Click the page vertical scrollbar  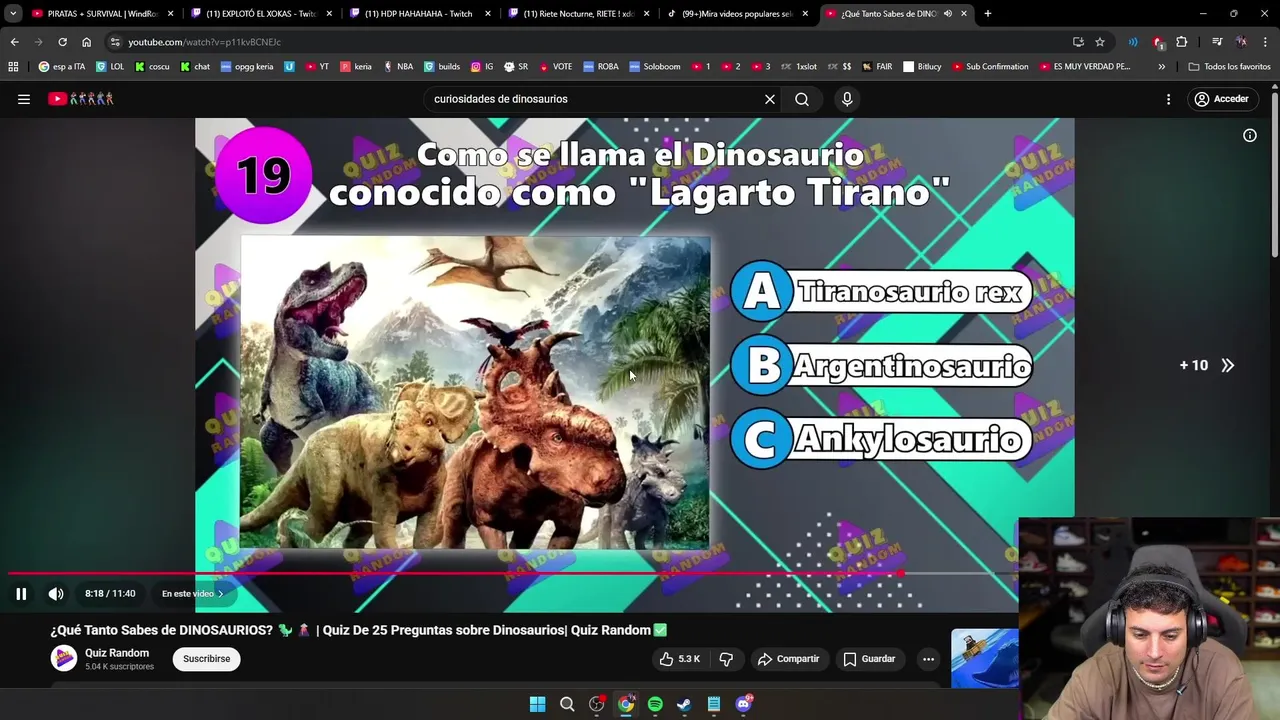pos(1275,175)
